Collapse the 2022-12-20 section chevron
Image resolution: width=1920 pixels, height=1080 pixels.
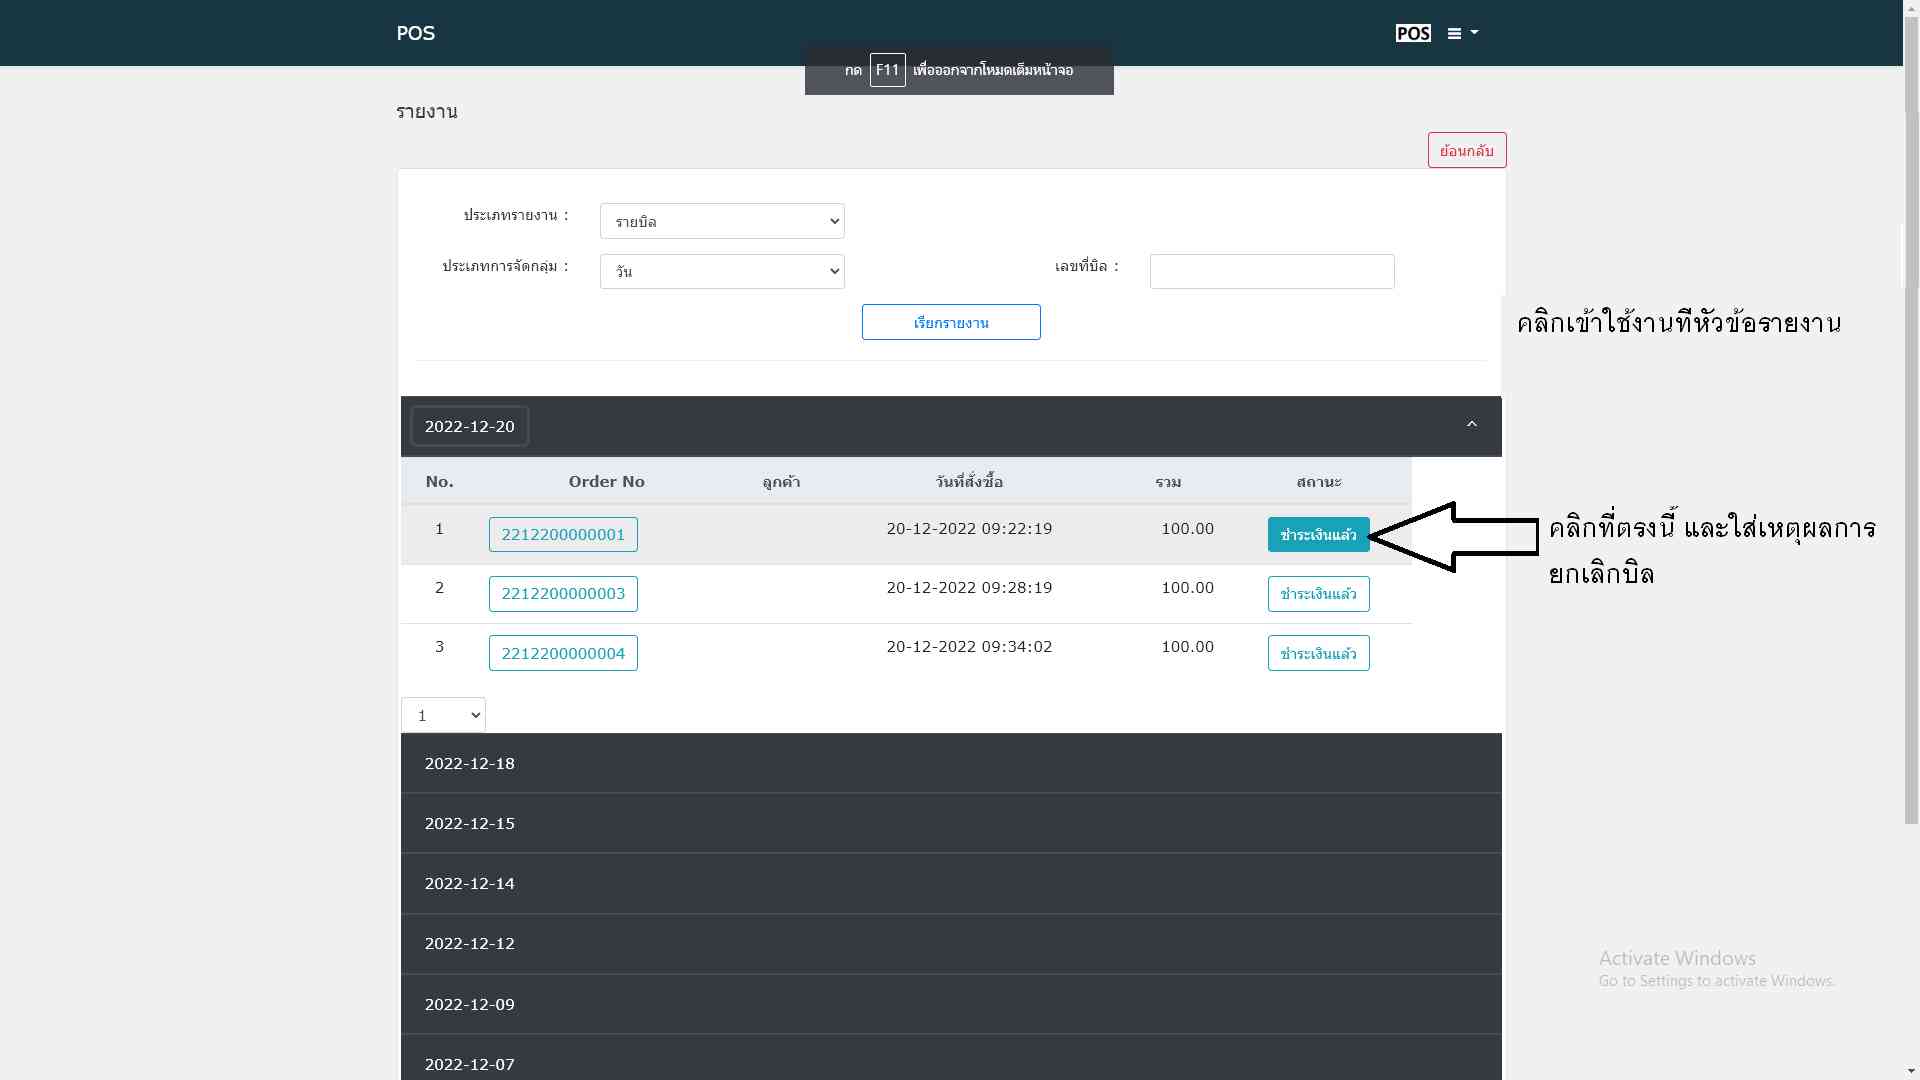tap(1471, 425)
